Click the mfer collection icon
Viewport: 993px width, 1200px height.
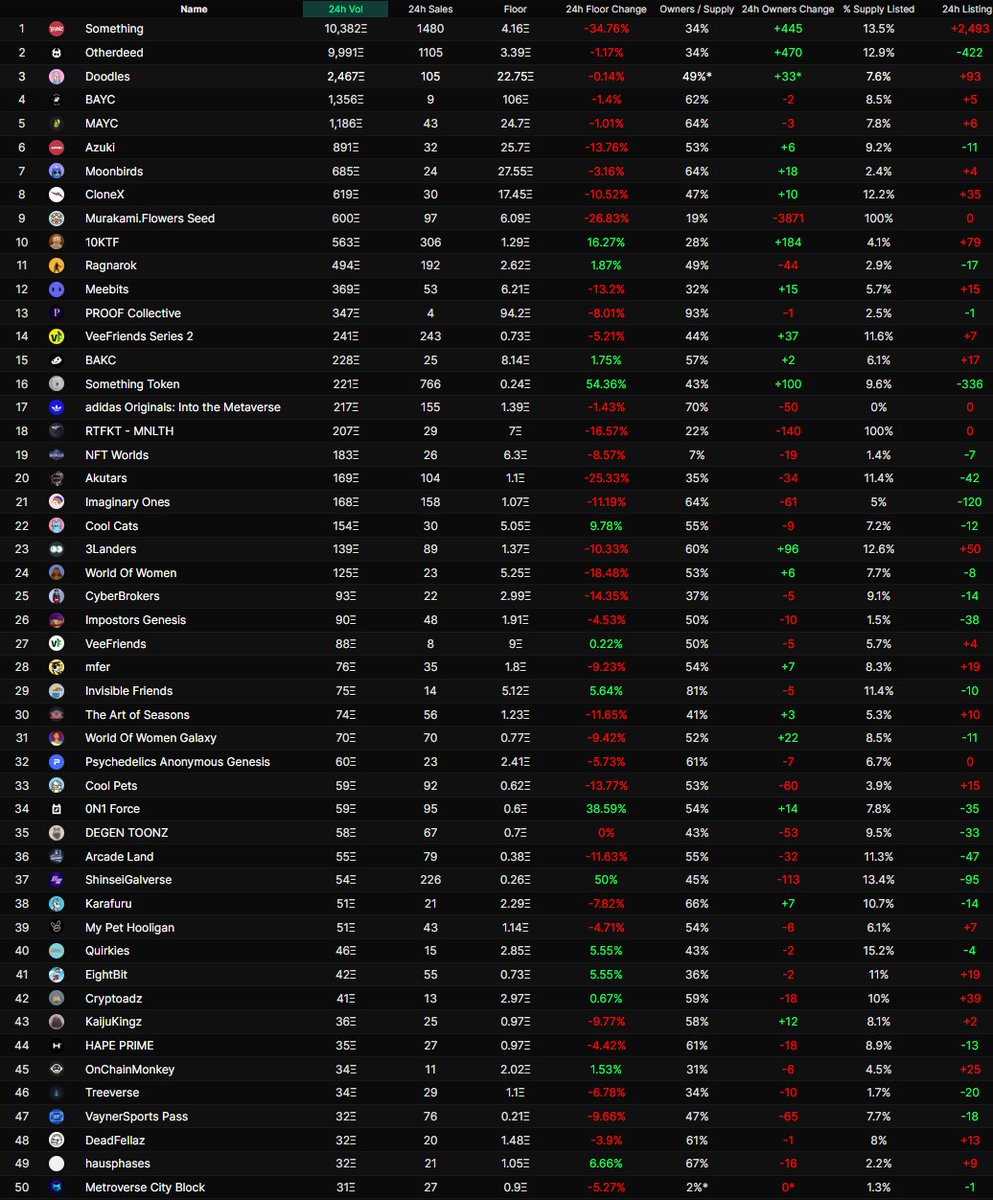click(57, 667)
